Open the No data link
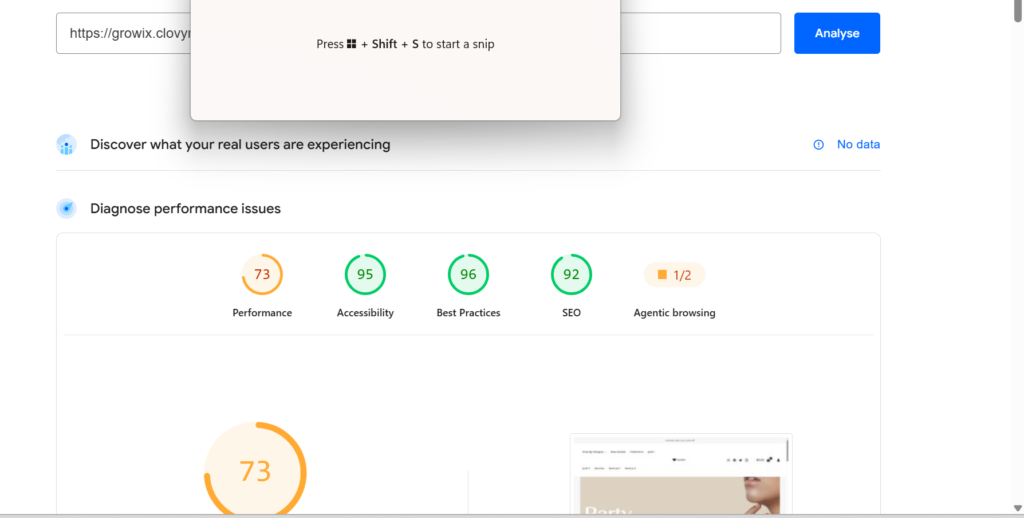 858,144
